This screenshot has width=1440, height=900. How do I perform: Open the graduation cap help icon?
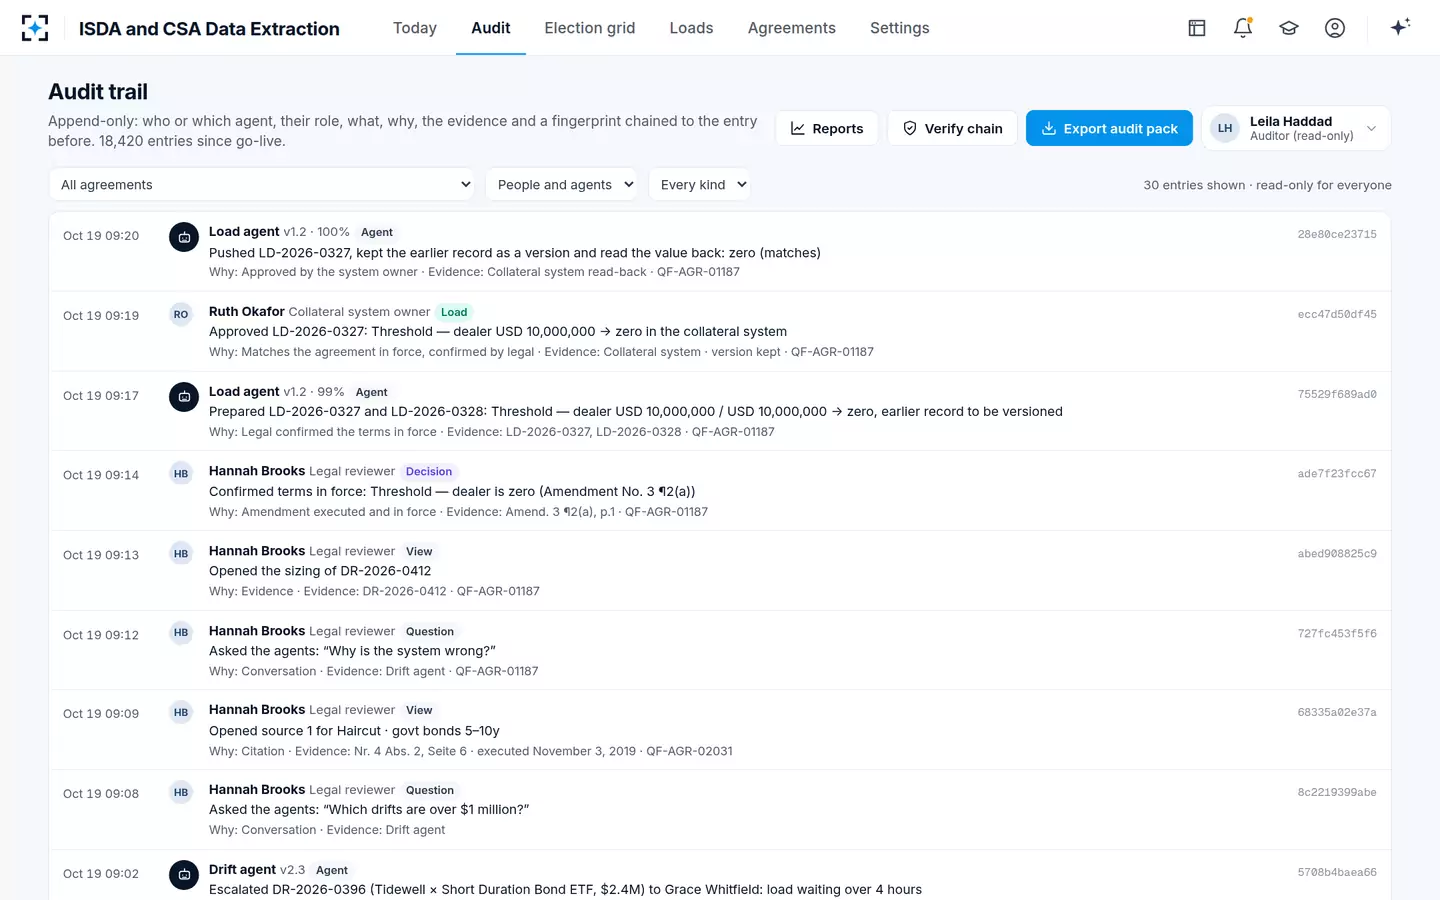tap(1289, 28)
